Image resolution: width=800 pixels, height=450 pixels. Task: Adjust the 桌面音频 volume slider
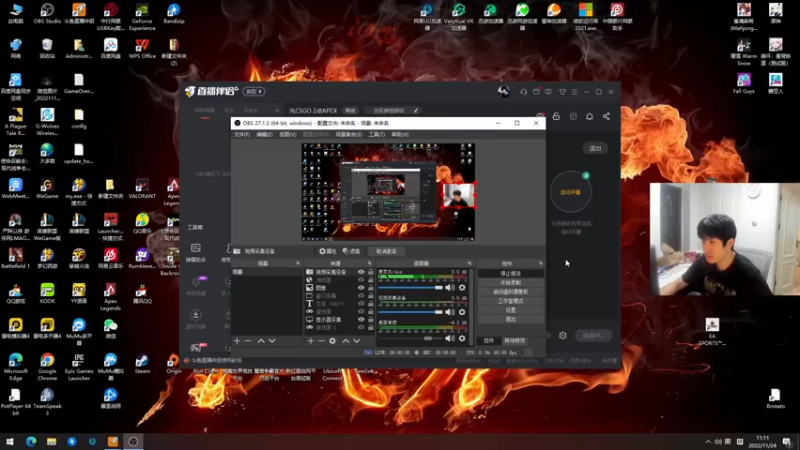(411, 338)
